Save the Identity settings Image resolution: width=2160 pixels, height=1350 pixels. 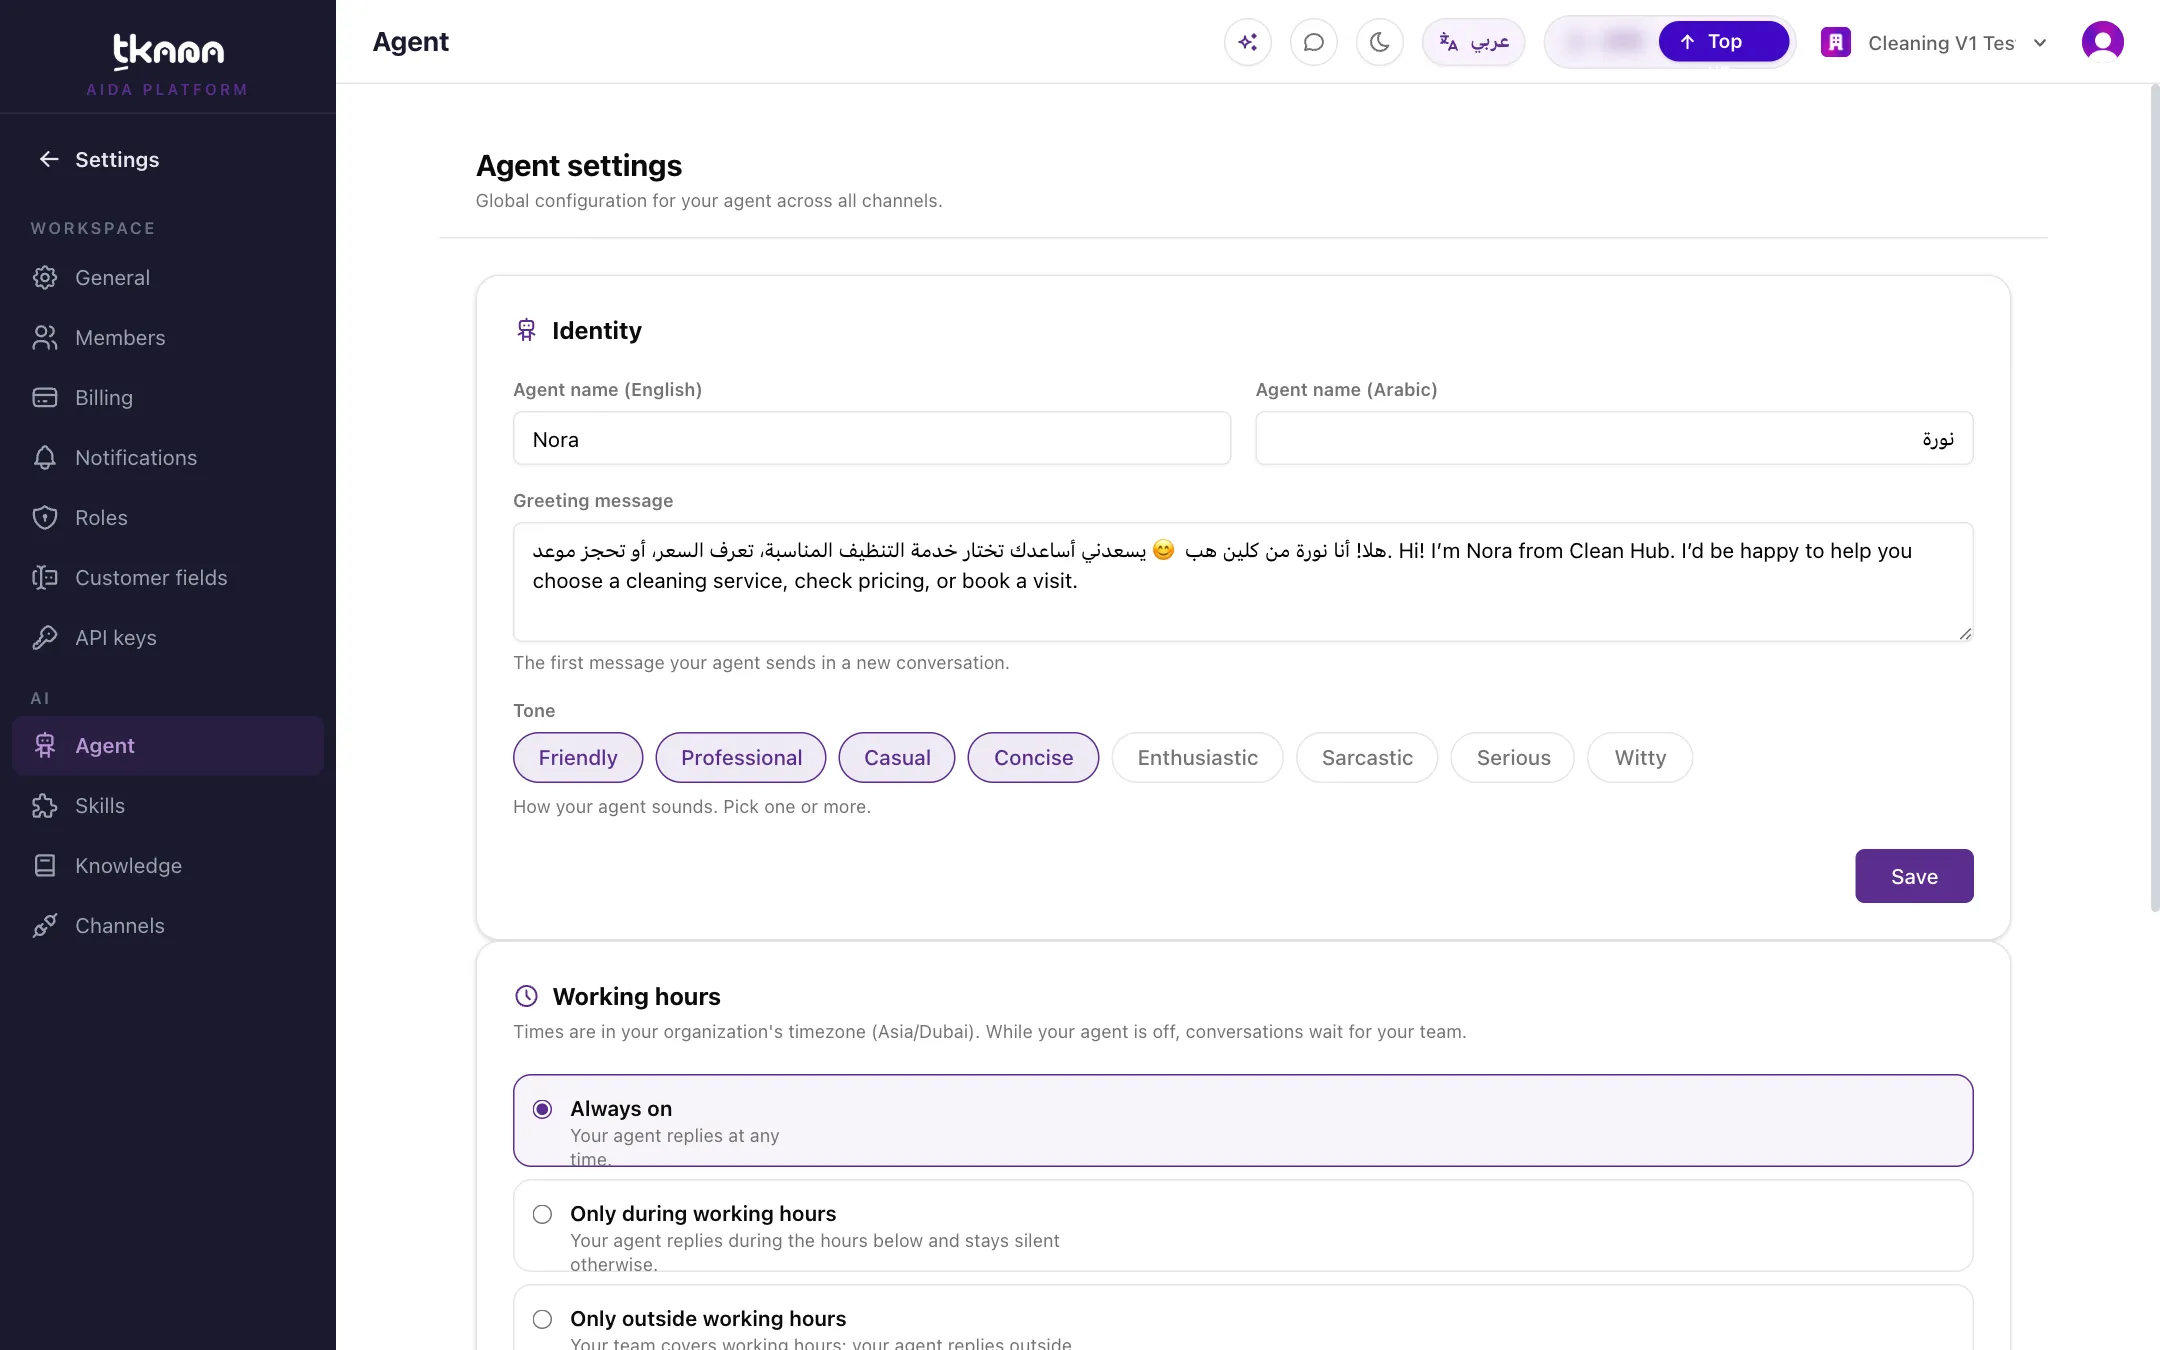1914,876
